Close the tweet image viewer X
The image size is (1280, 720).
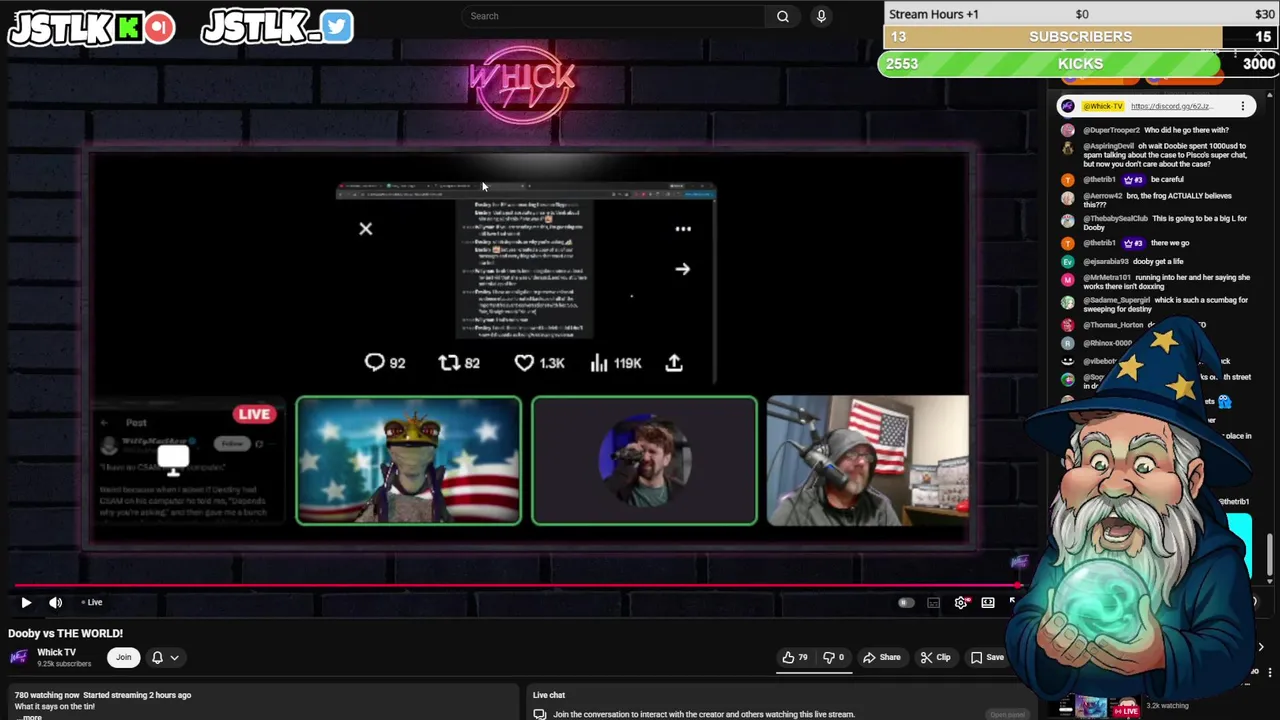pos(366,229)
